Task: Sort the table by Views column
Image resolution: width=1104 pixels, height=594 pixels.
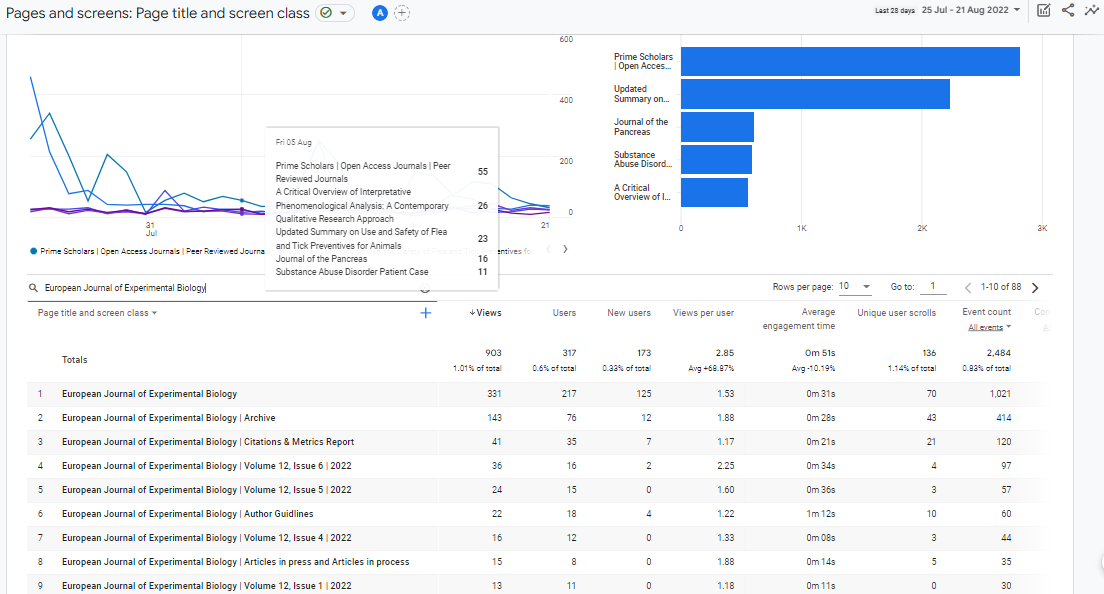Action: point(486,313)
